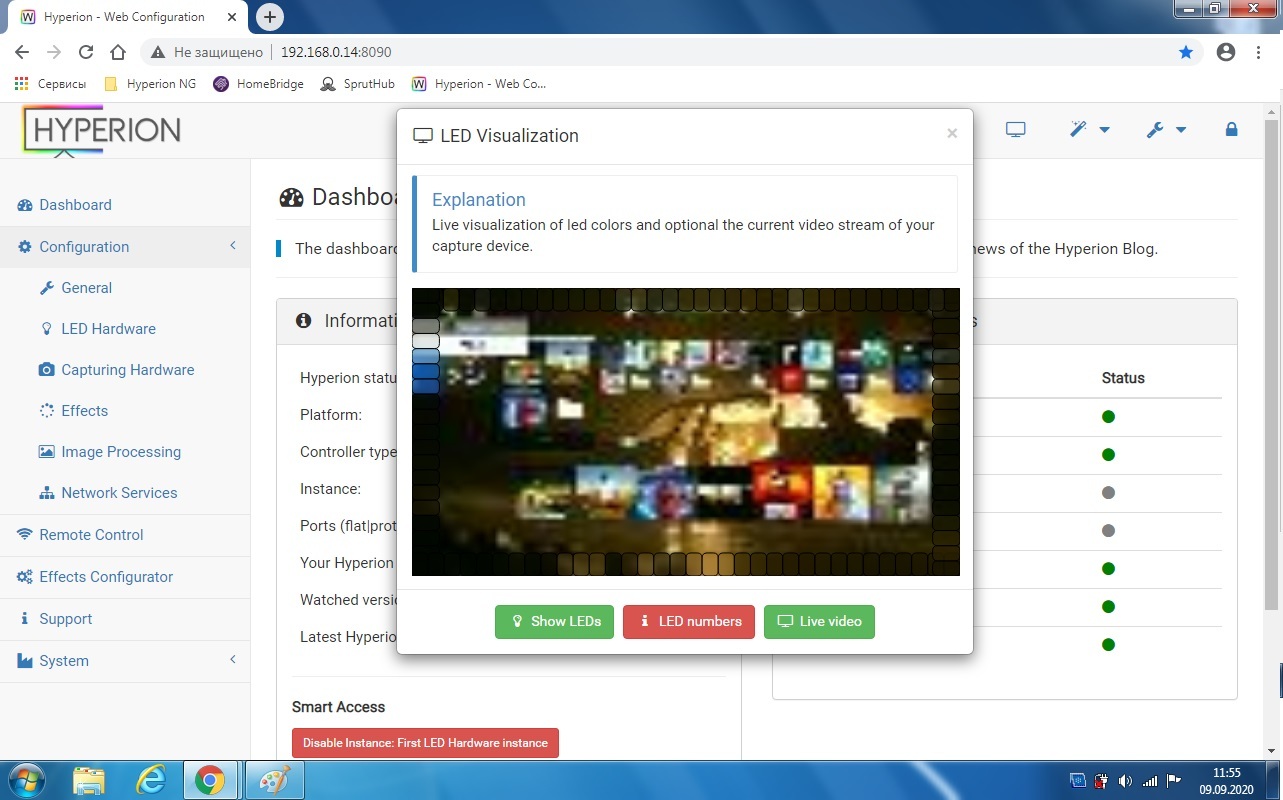
Task: Click the Hyperion logo
Action: pyautogui.click(x=103, y=130)
